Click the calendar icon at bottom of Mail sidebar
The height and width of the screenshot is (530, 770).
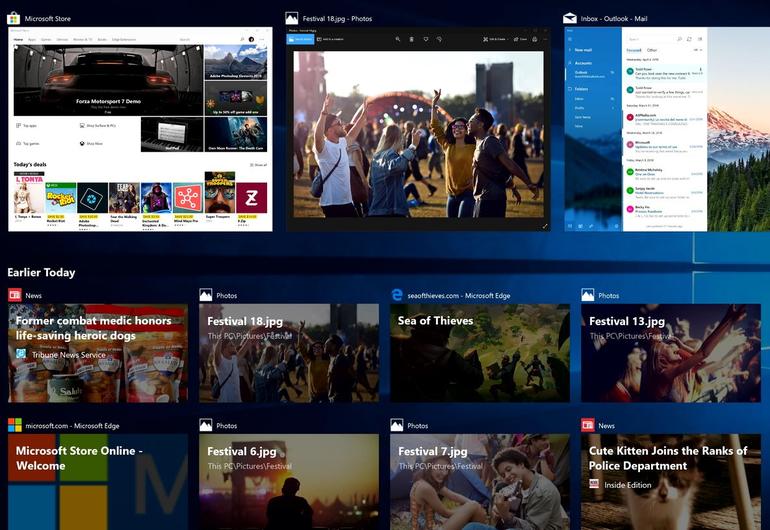pos(580,226)
